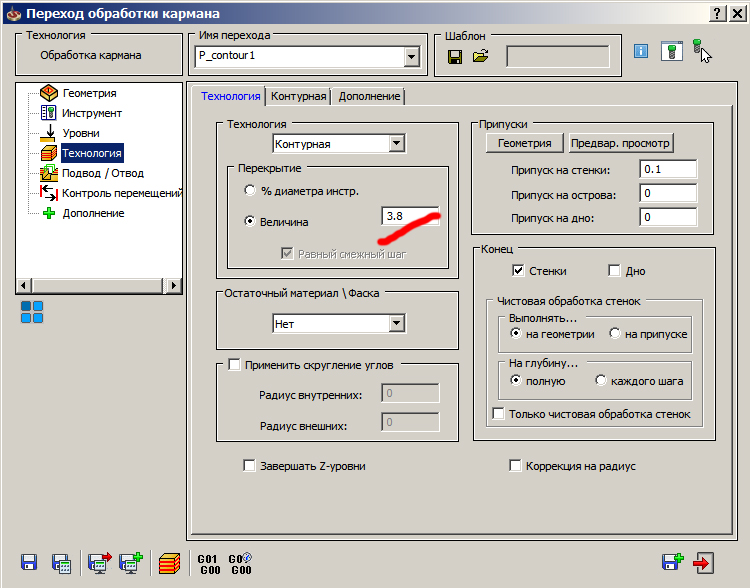
Task: Select Подвод / Отвод in the tree
Action: pos(103,173)
